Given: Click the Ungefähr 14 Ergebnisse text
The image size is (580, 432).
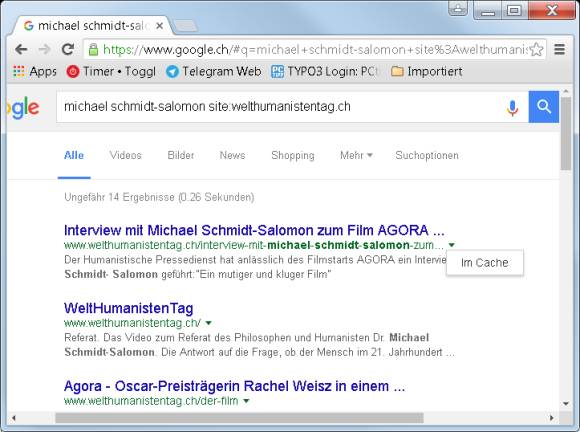Looking at the screenshot, I should (x=159, y=197).
